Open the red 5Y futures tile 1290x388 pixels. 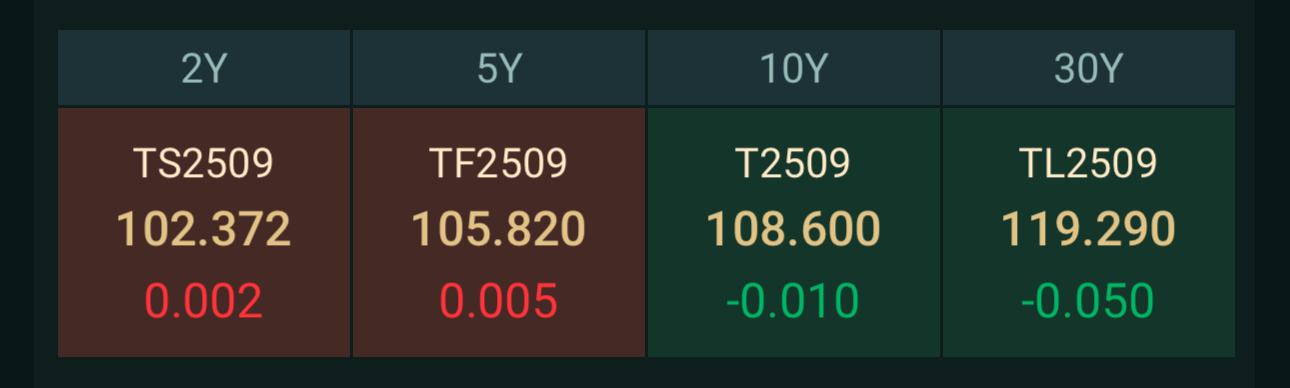click(x=499, y=232)
